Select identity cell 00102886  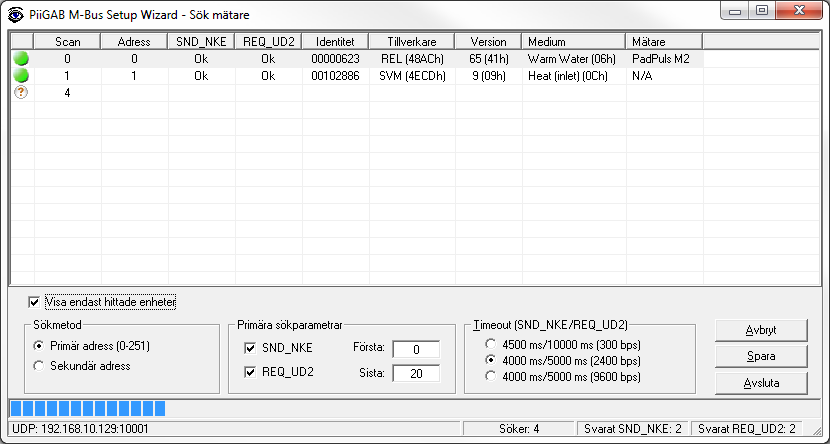click(x=336, y=76)
